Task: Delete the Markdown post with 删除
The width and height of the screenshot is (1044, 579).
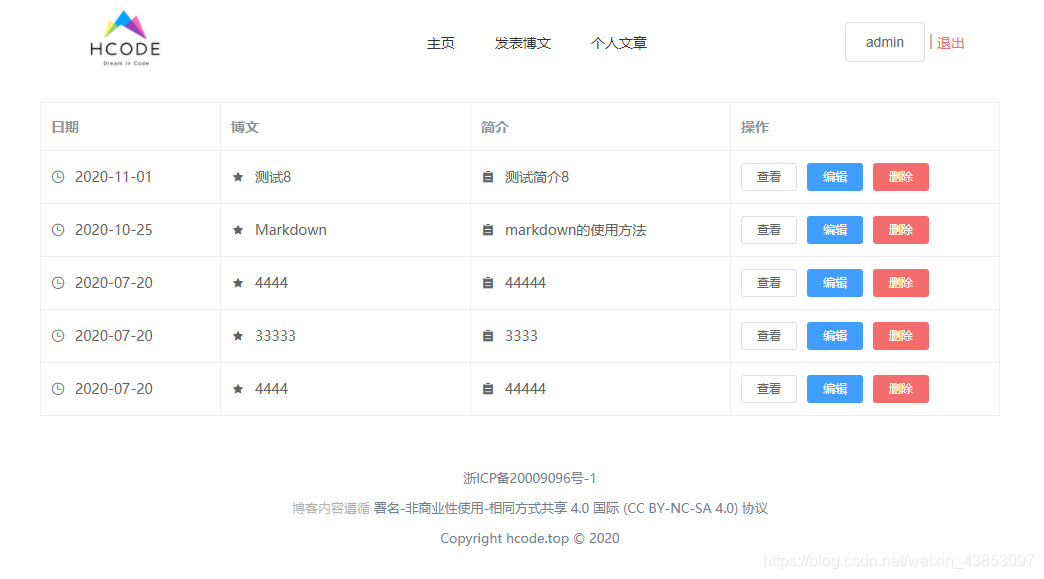Action: click(900, 230)
